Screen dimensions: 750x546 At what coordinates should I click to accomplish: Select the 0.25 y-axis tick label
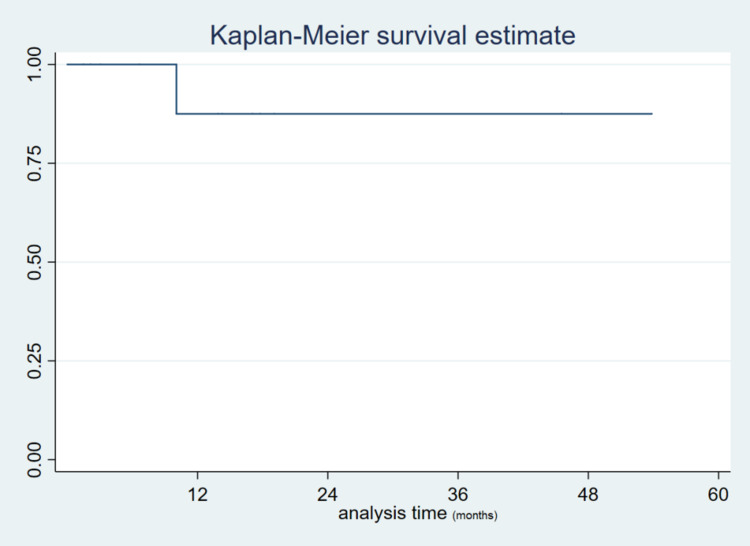pyautogui.click(x=35, y=361)
